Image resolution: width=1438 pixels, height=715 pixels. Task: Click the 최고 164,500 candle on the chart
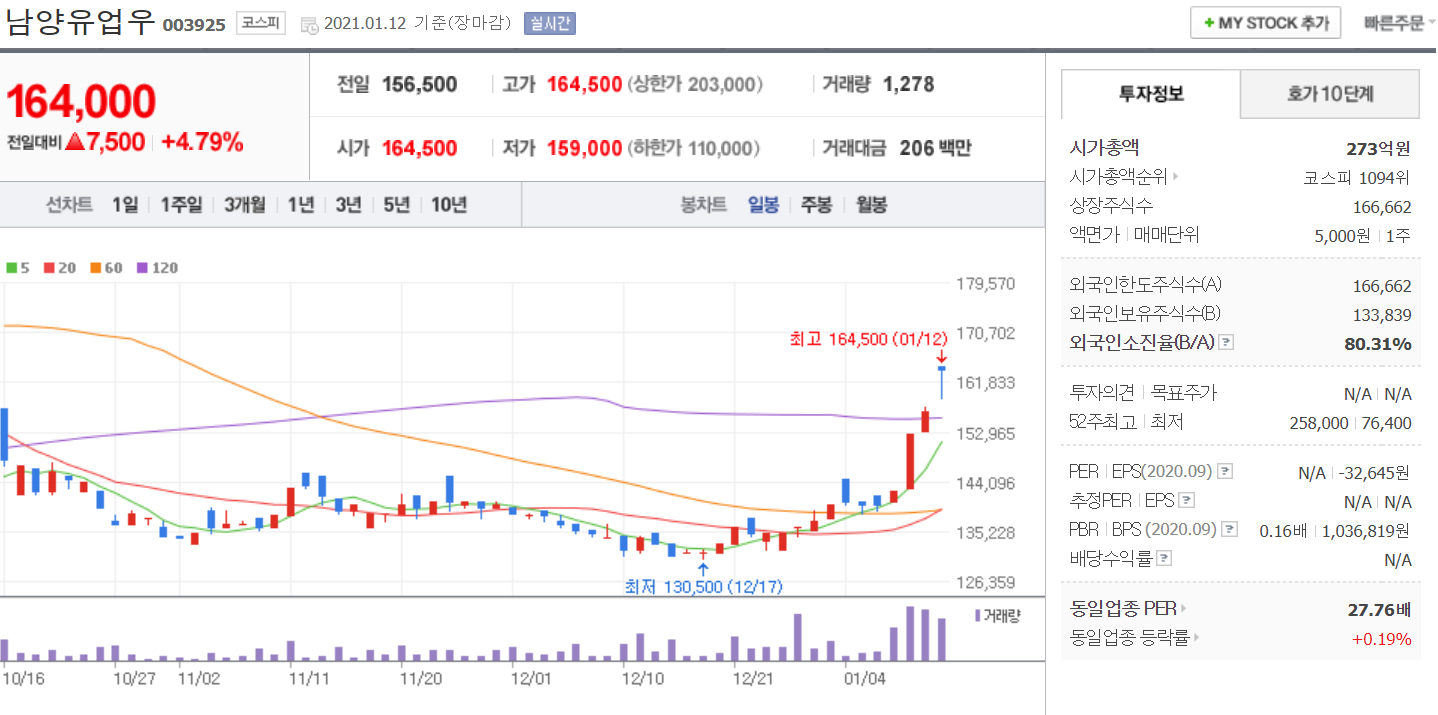tap(941, 382)
